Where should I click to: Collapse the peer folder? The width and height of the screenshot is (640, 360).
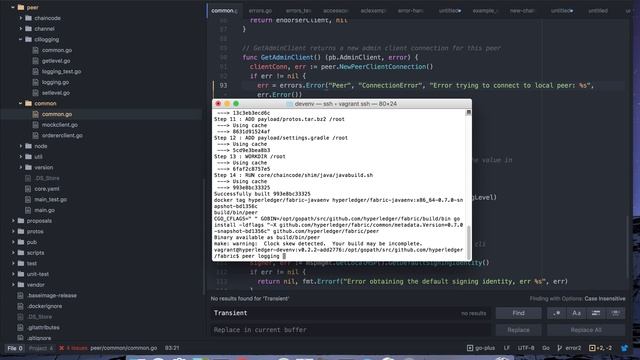coord(13,7)
